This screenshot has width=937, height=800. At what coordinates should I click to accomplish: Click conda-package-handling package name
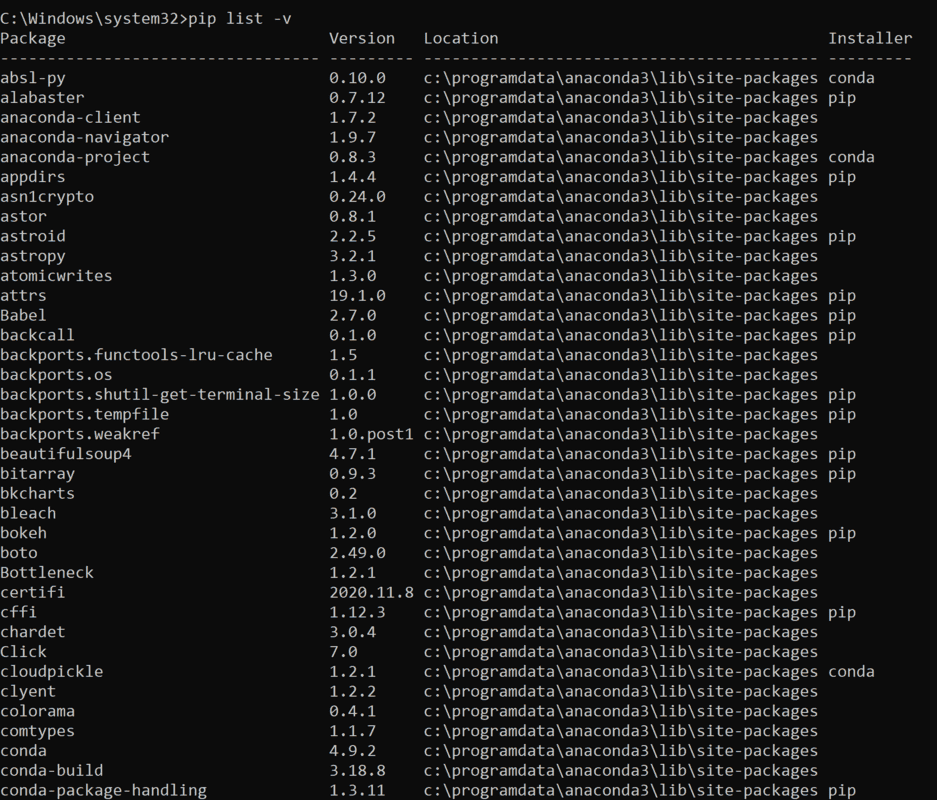pos(103,790)
